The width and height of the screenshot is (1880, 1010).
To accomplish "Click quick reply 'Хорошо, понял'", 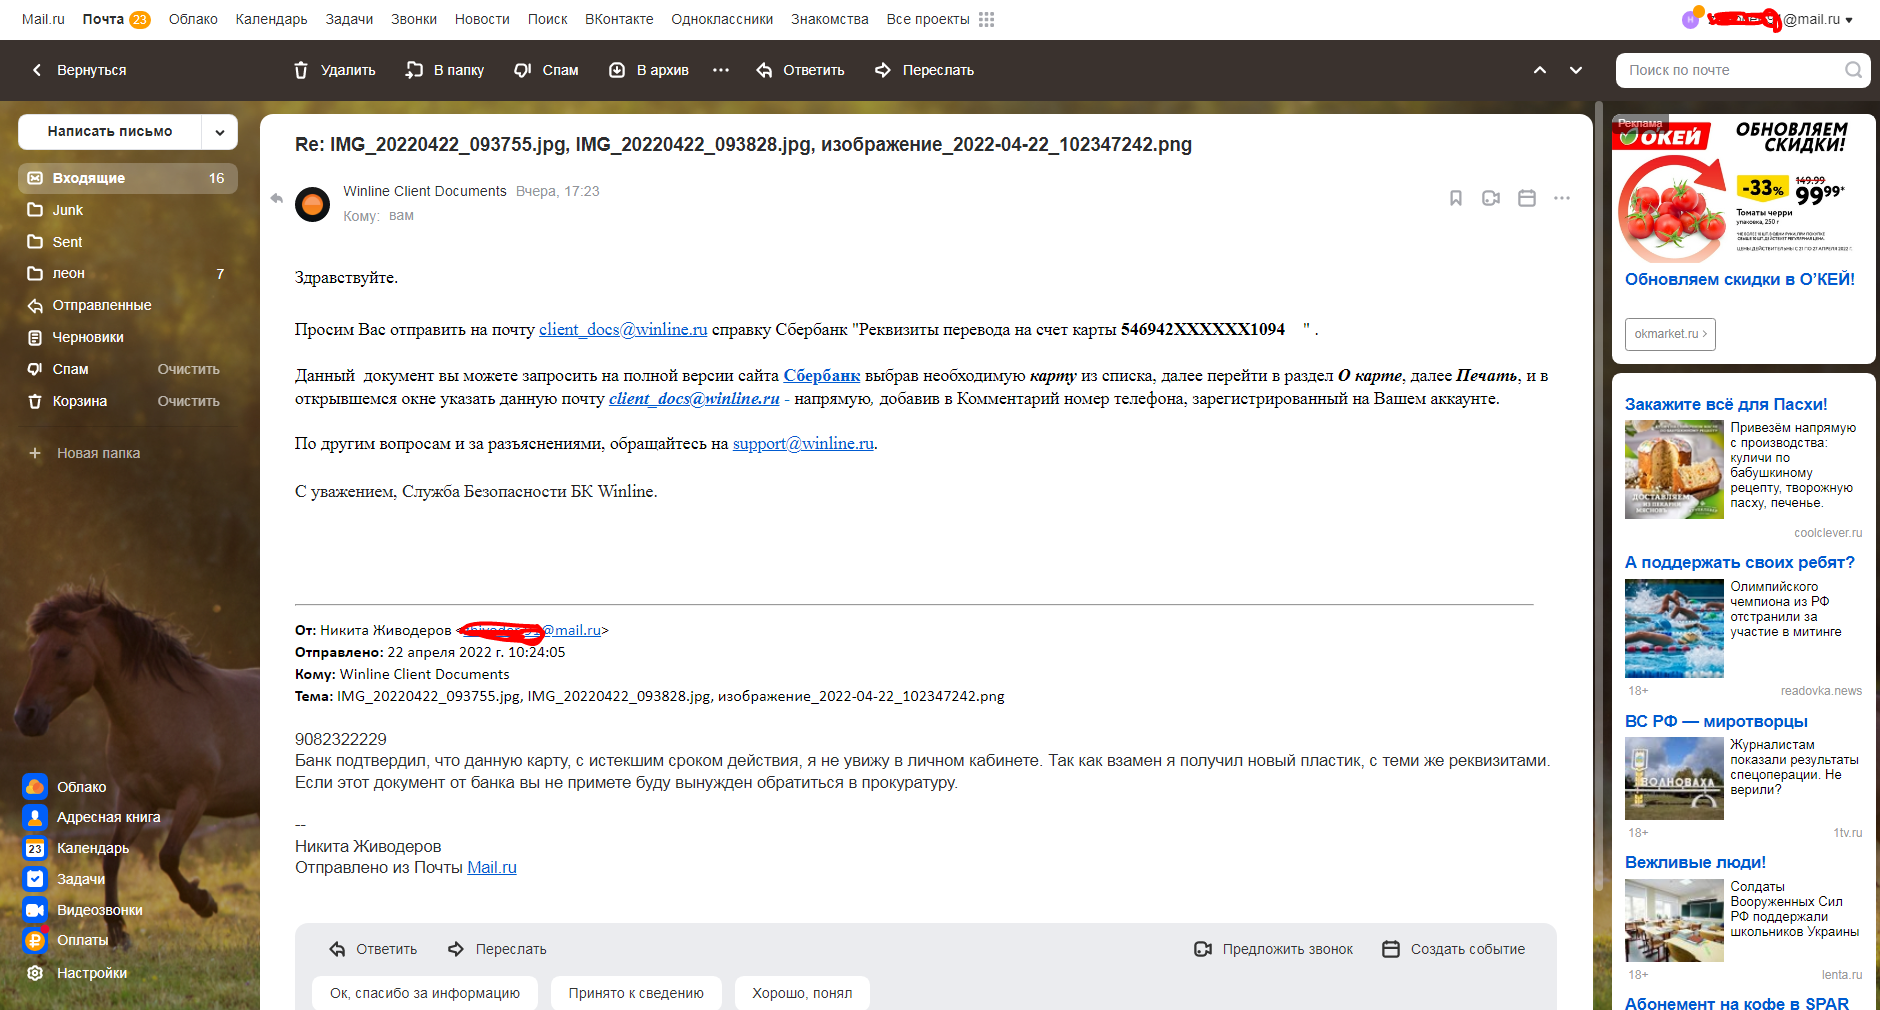I will [802, 993].
